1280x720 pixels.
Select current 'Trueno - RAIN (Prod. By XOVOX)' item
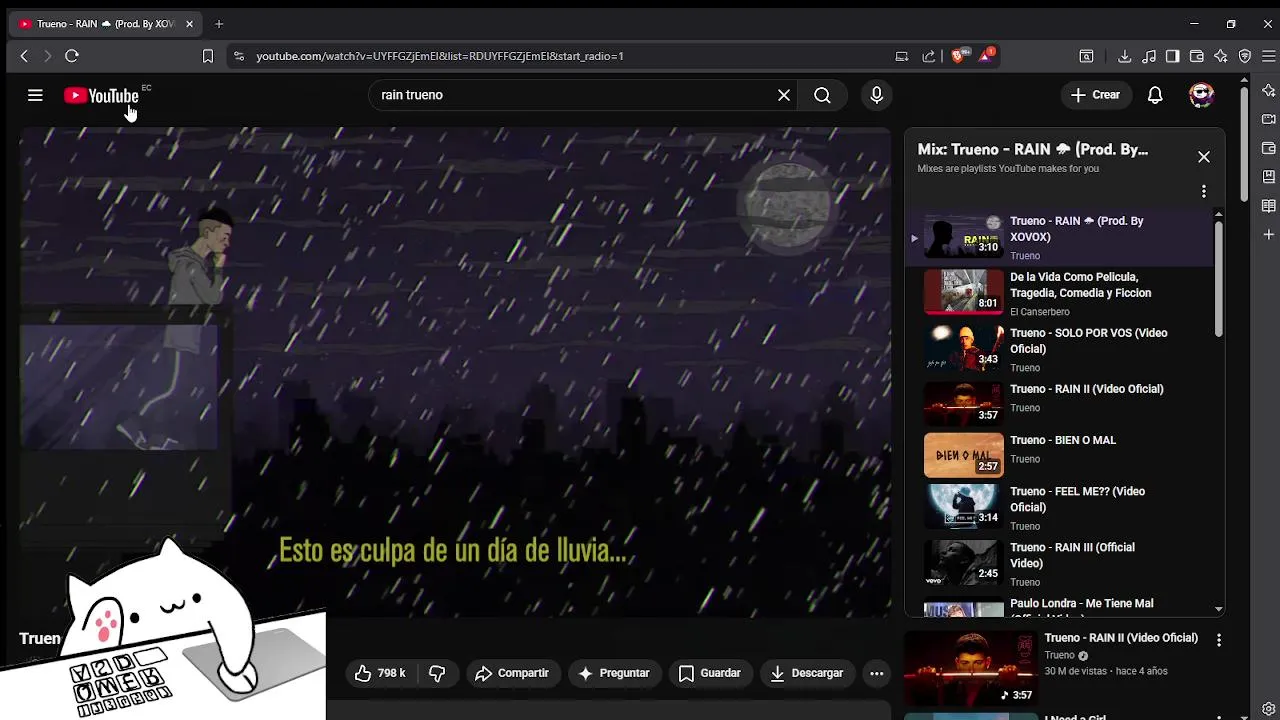click(1058, 238)
